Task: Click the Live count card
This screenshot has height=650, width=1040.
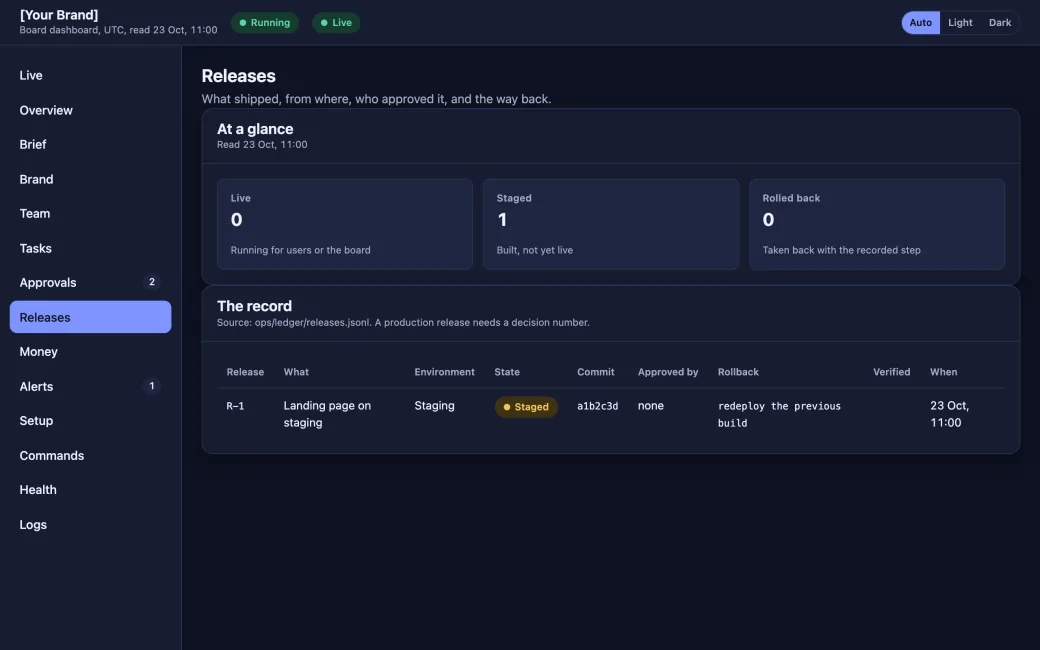Action: pos(345,224)
